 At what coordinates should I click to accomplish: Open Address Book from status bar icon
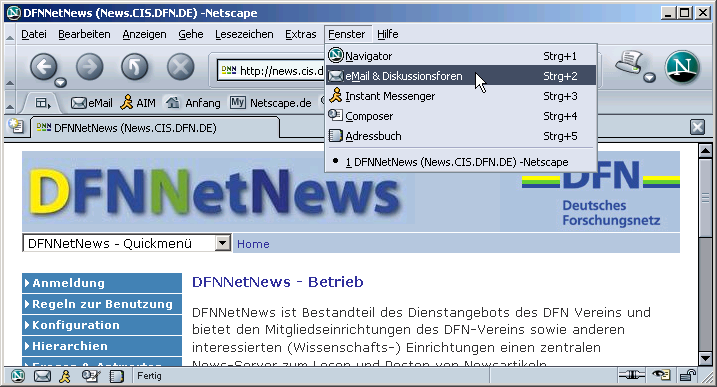point(117,376)
